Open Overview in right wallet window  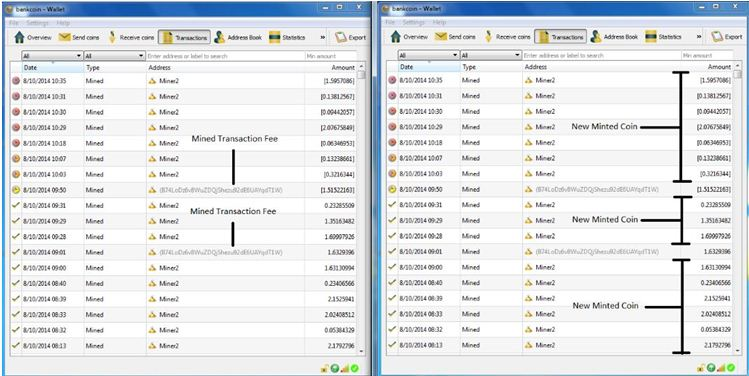coord(409,37)
